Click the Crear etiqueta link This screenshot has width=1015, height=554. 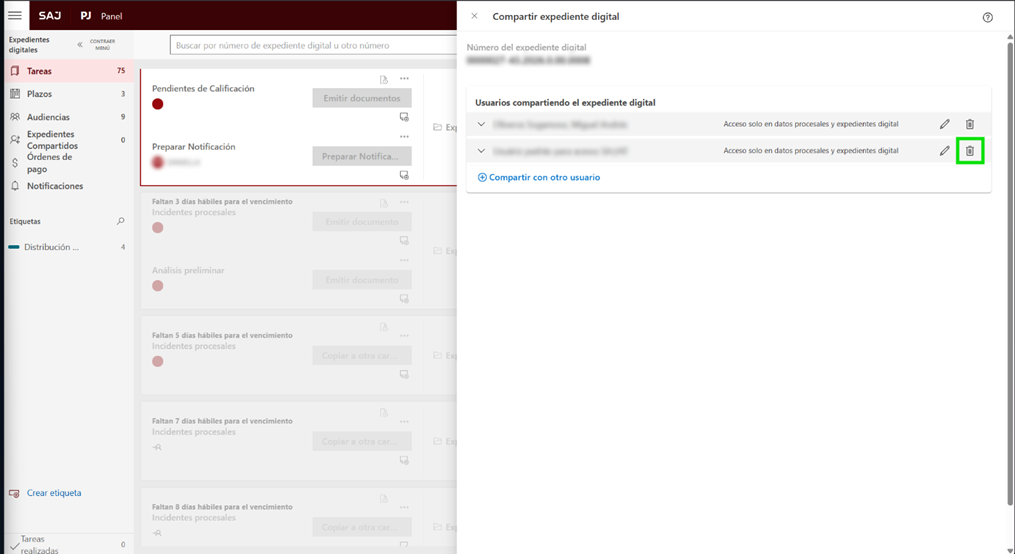[53, 493]
